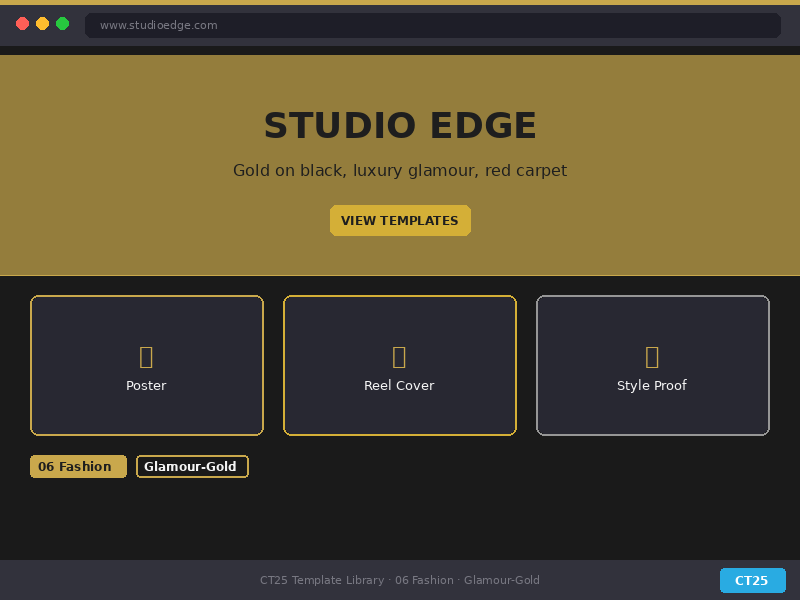Click 'Glamour-Gold' in the footer text

click(502, 581)
